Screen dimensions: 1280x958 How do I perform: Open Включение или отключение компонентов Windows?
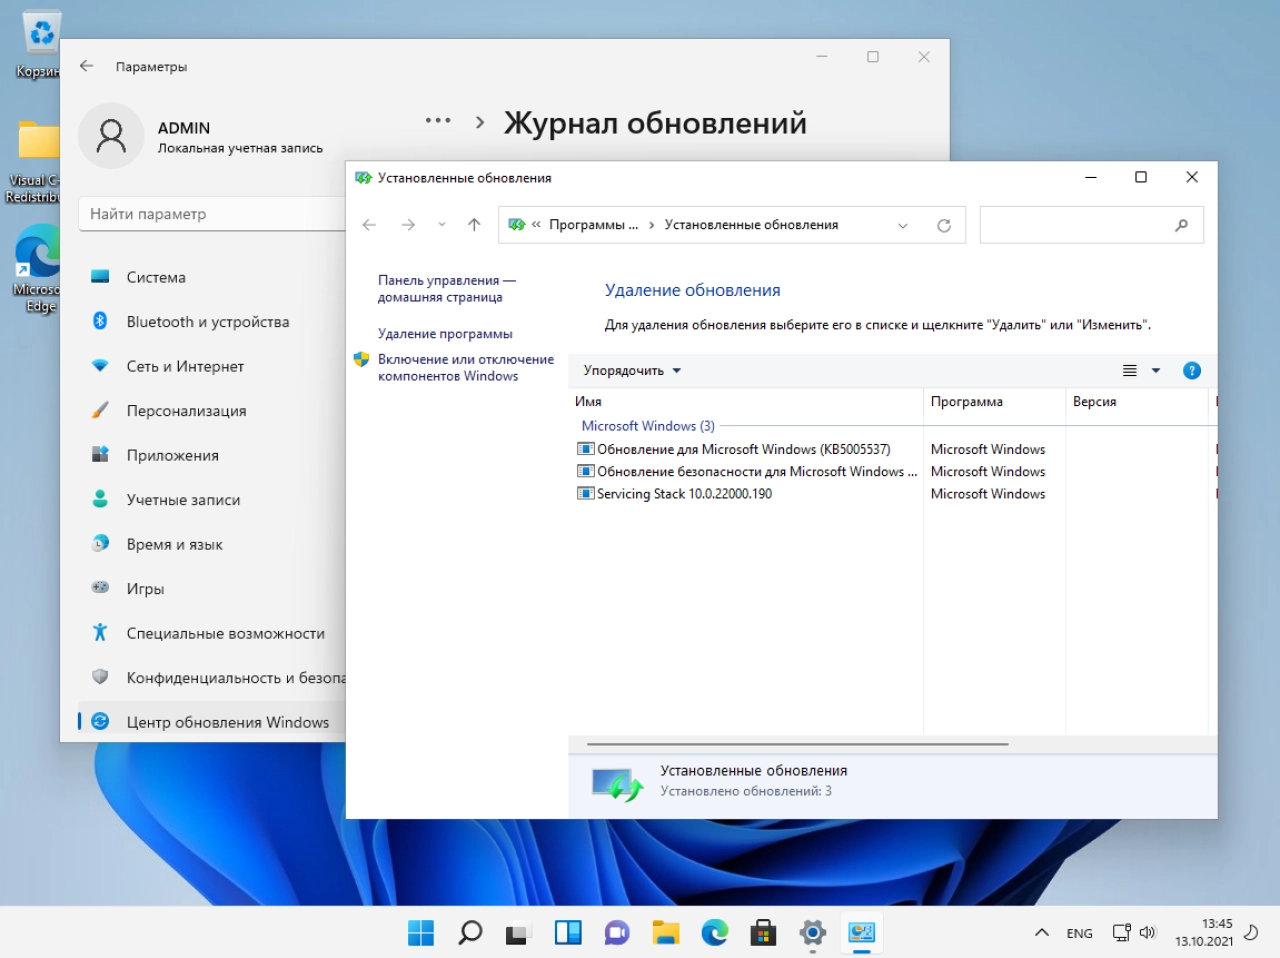pyautogui.click(x=465, y=367)
